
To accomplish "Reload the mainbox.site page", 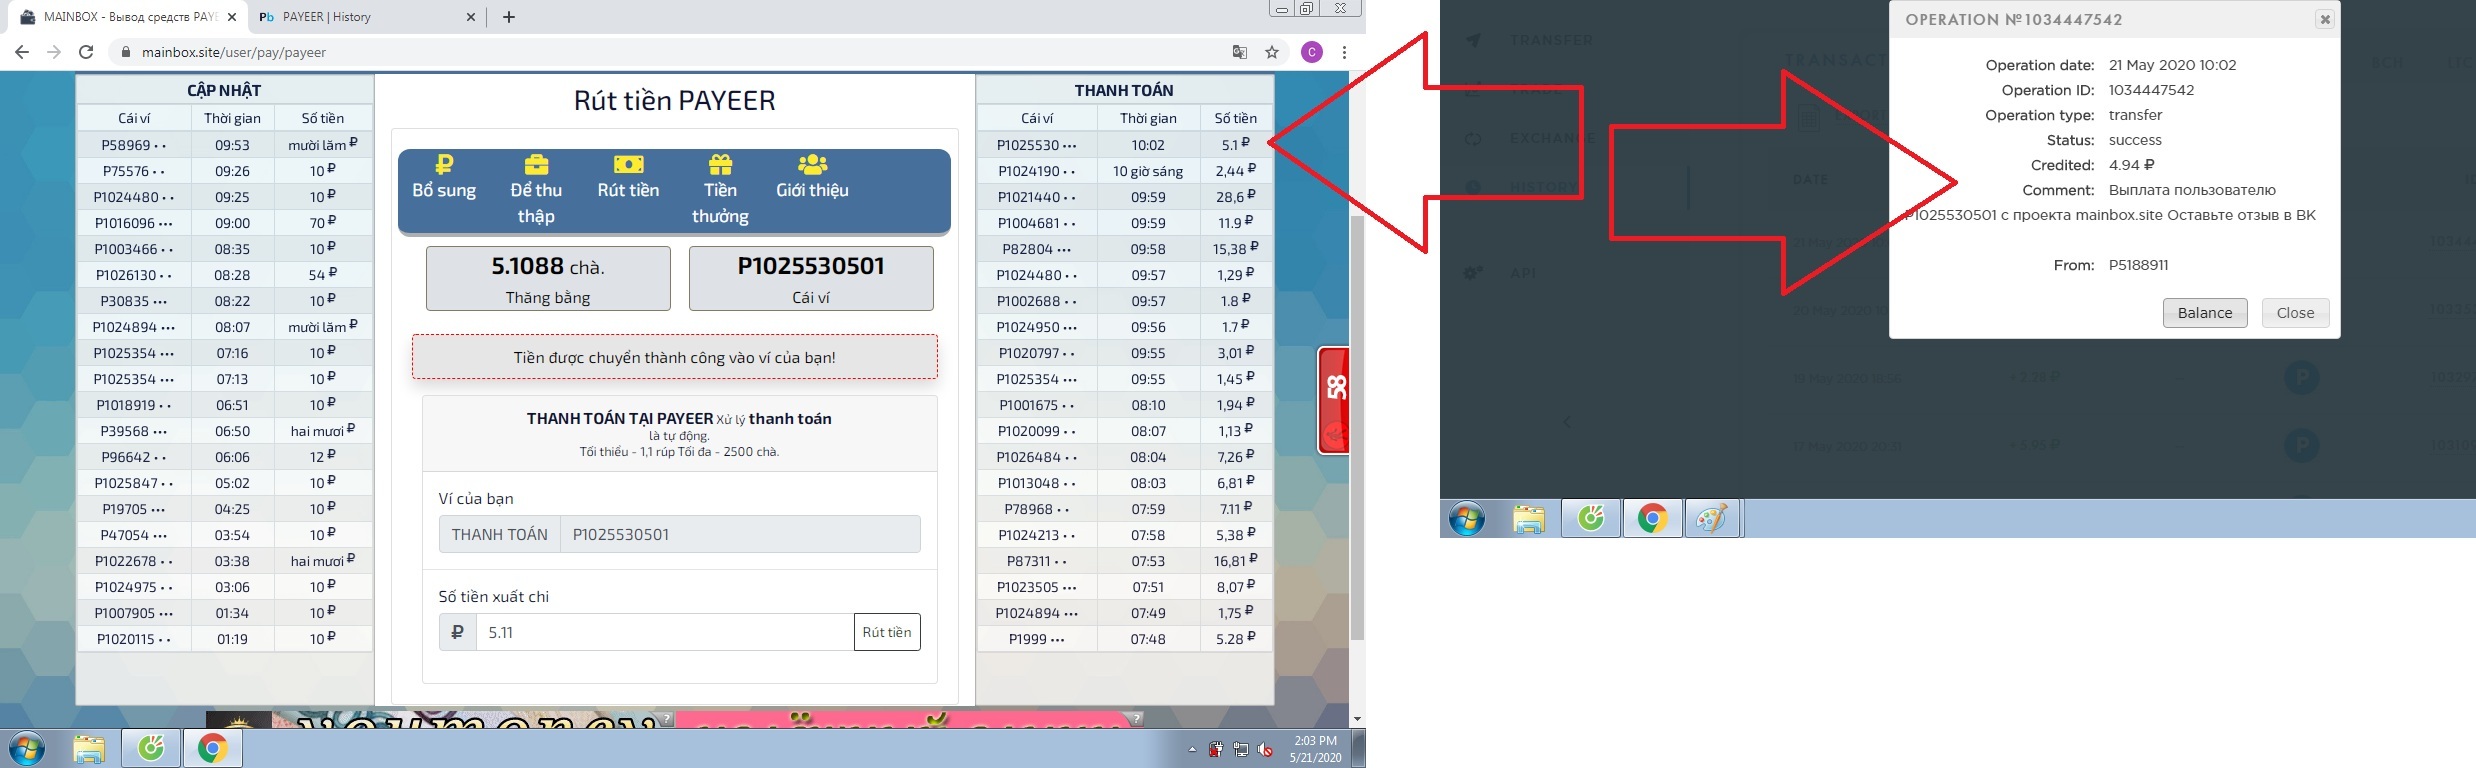I will (x=86, y=52).
